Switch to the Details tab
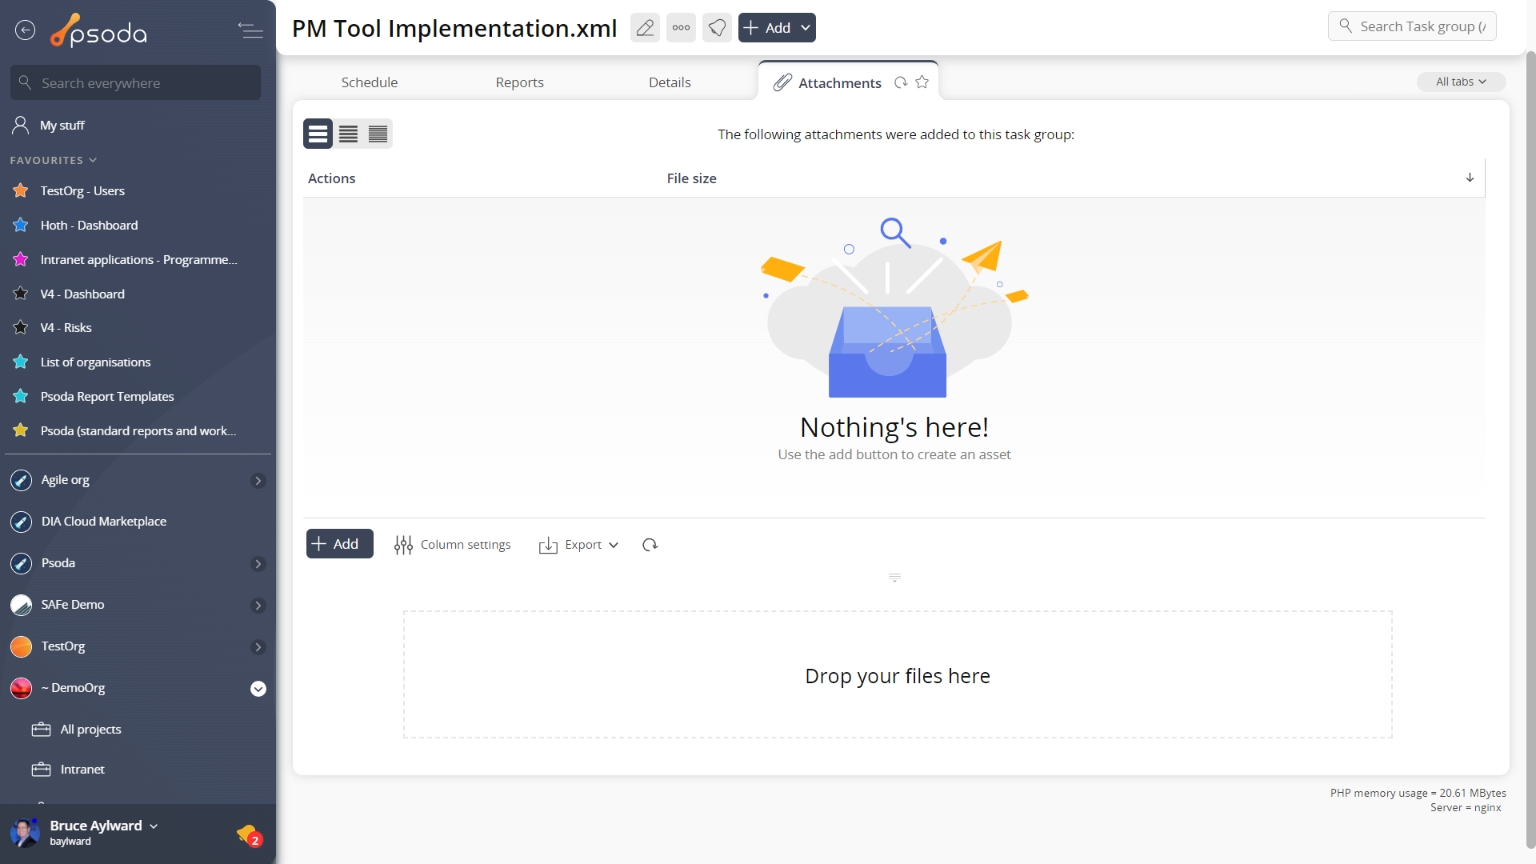The width and height of the screenshot is (1536, 864). click(670, 83)
